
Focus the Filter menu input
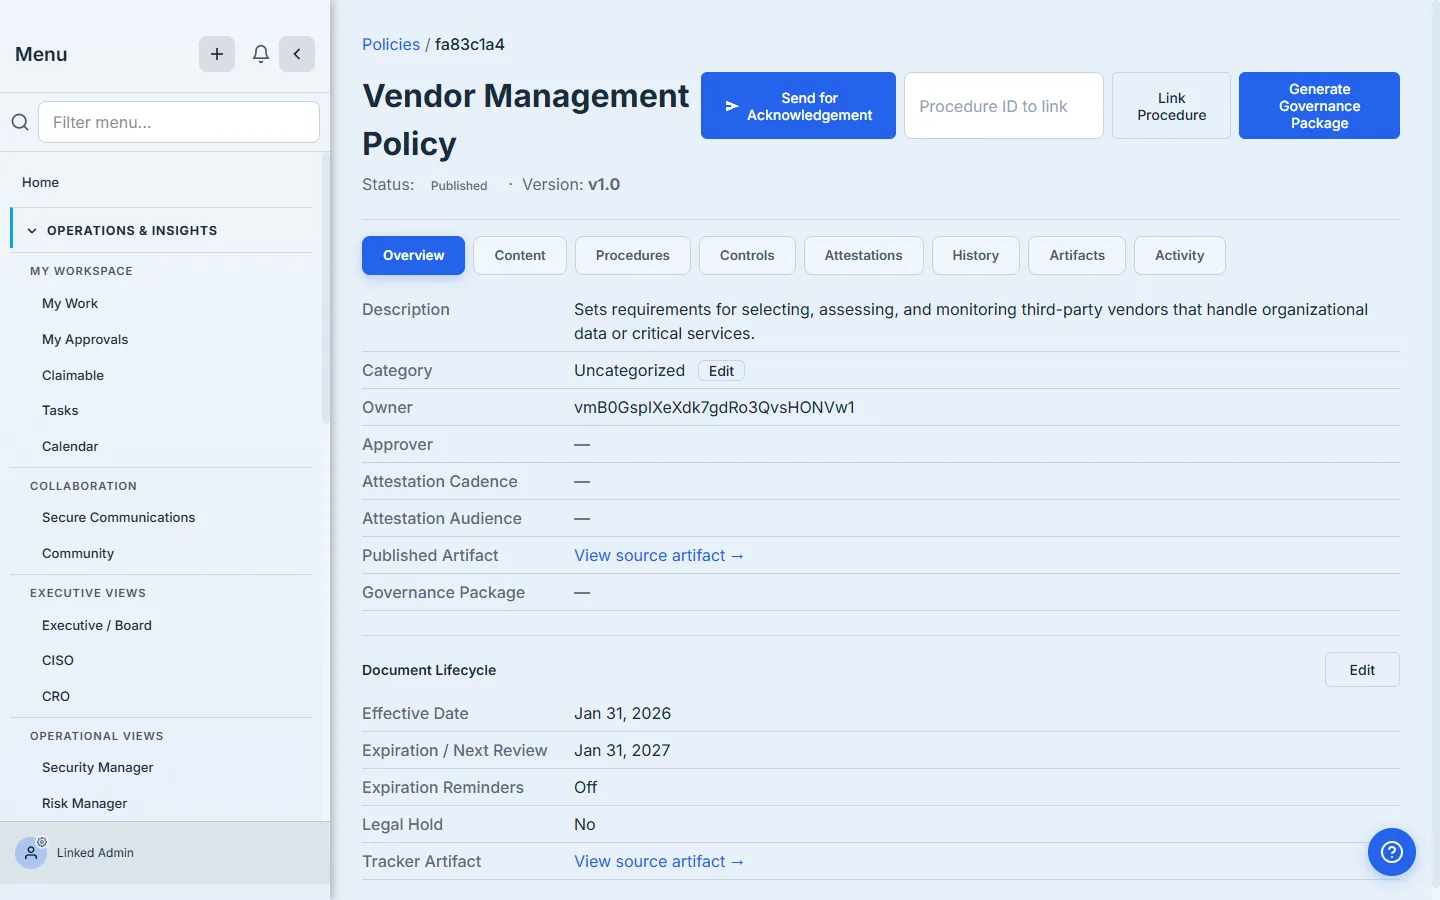tap(179, 122)
